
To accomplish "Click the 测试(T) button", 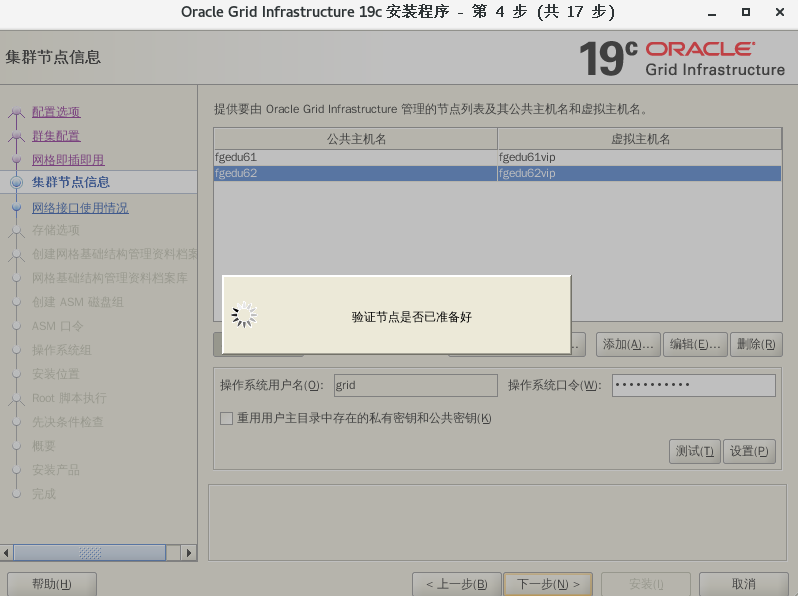I will click(x=695, y=451).
